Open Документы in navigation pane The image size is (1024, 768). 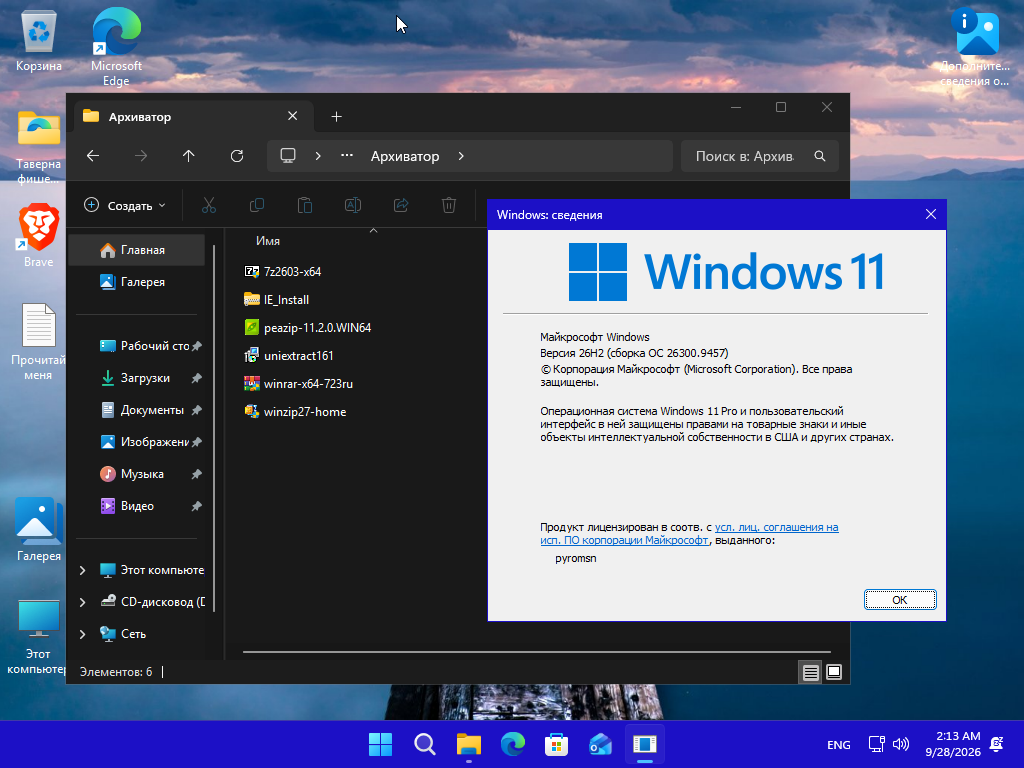(x=136, y=410)
